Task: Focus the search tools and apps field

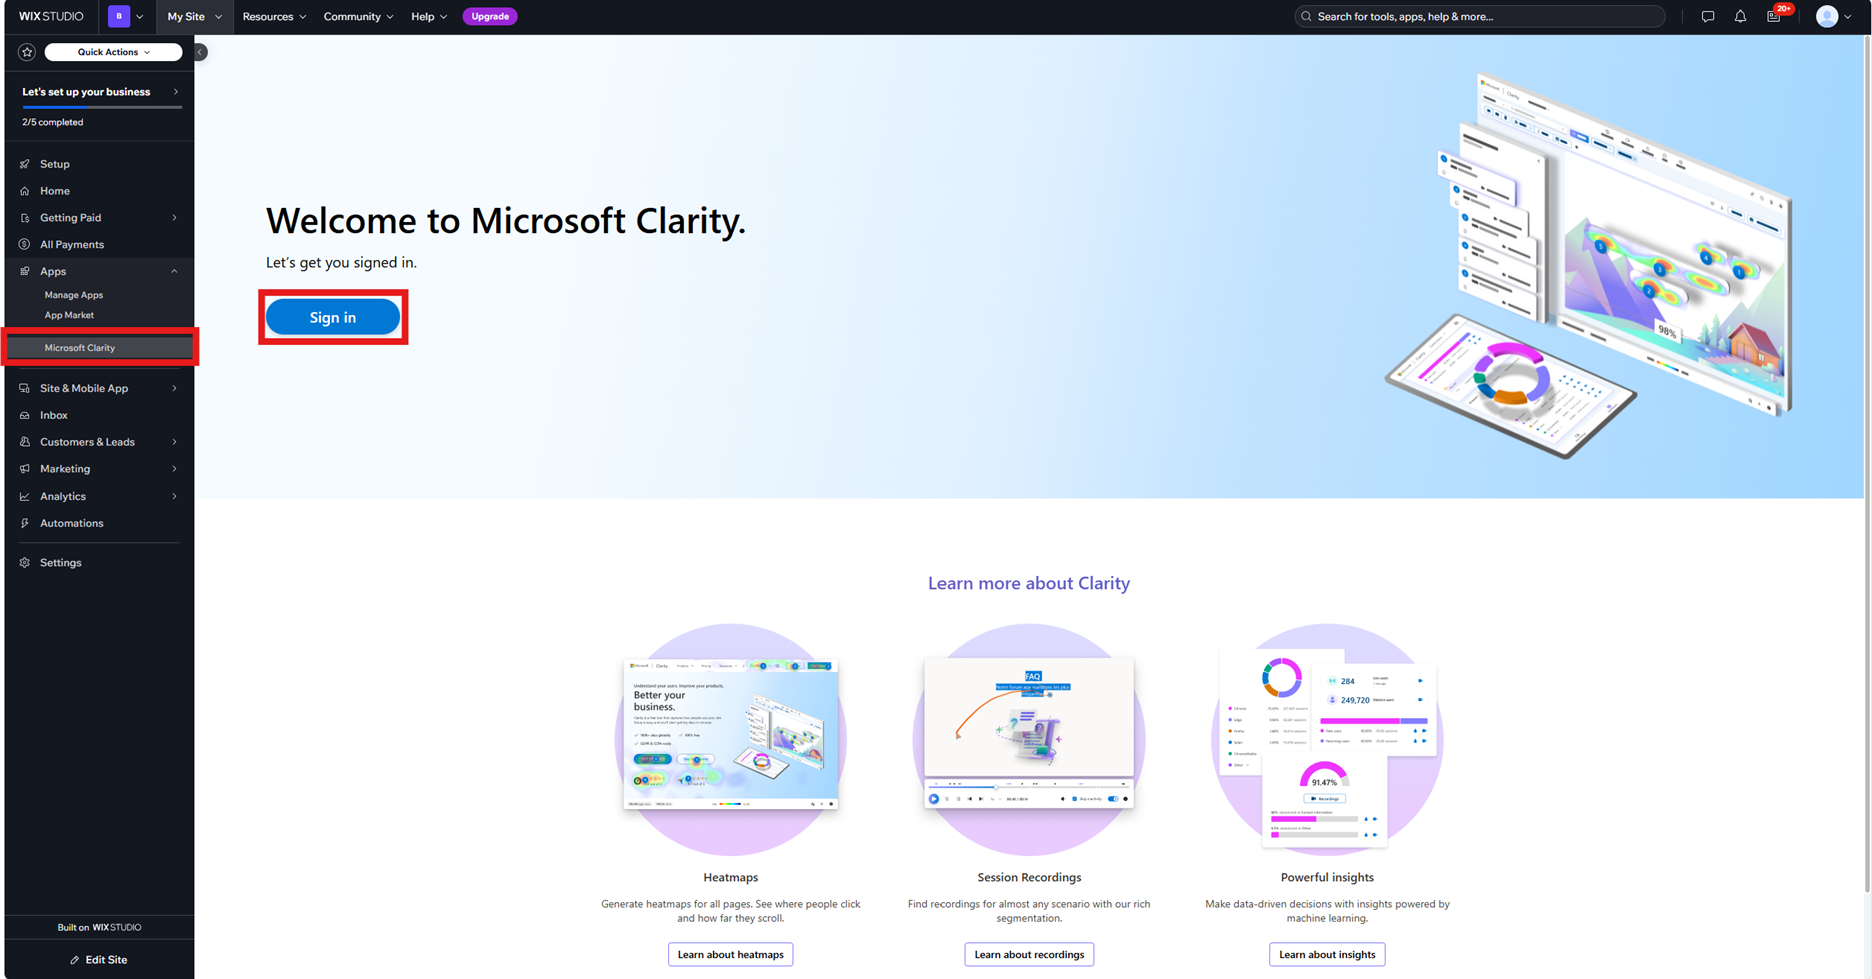Action: [x=1479, y=16]
